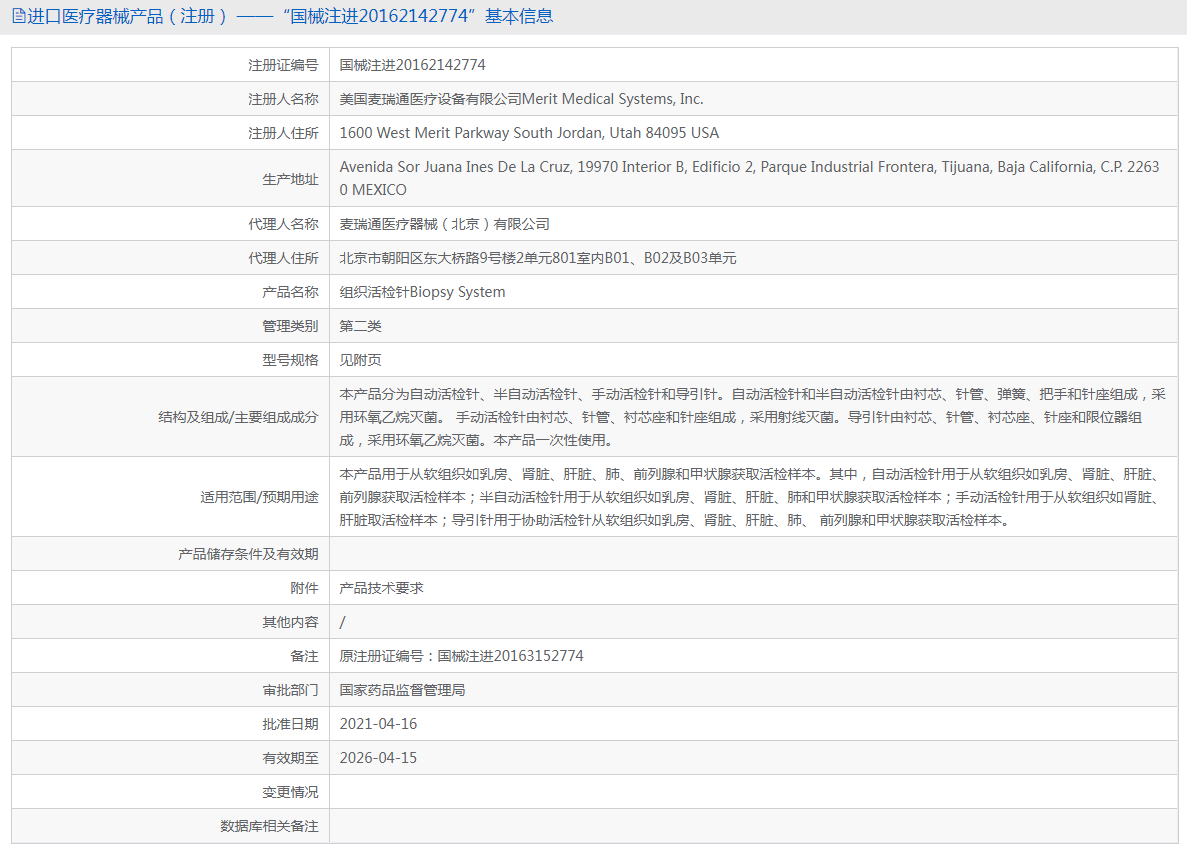Image resolution: width=1187 pixels, height=852 pixels.
Task: Select intended use text starting 本产品用于从软组织
Action: pos(749,498)
